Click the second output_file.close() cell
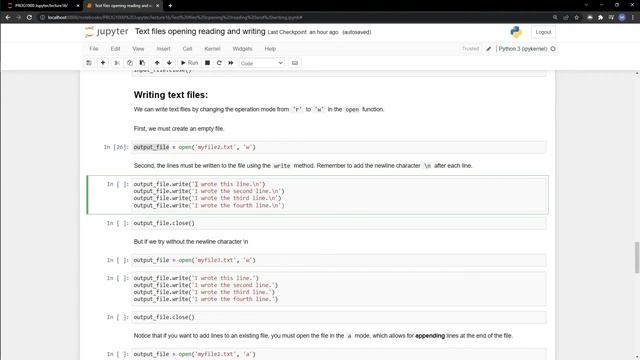This screenshot has width=640, height=360. point(339,317)
